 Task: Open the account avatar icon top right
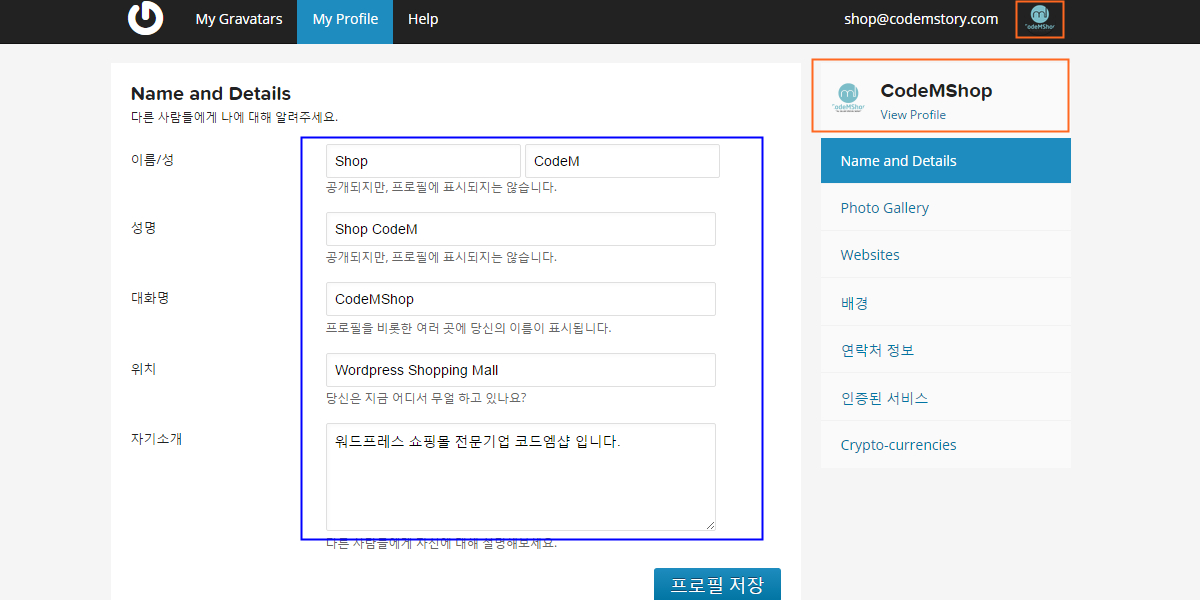(x=1039, y=19)
